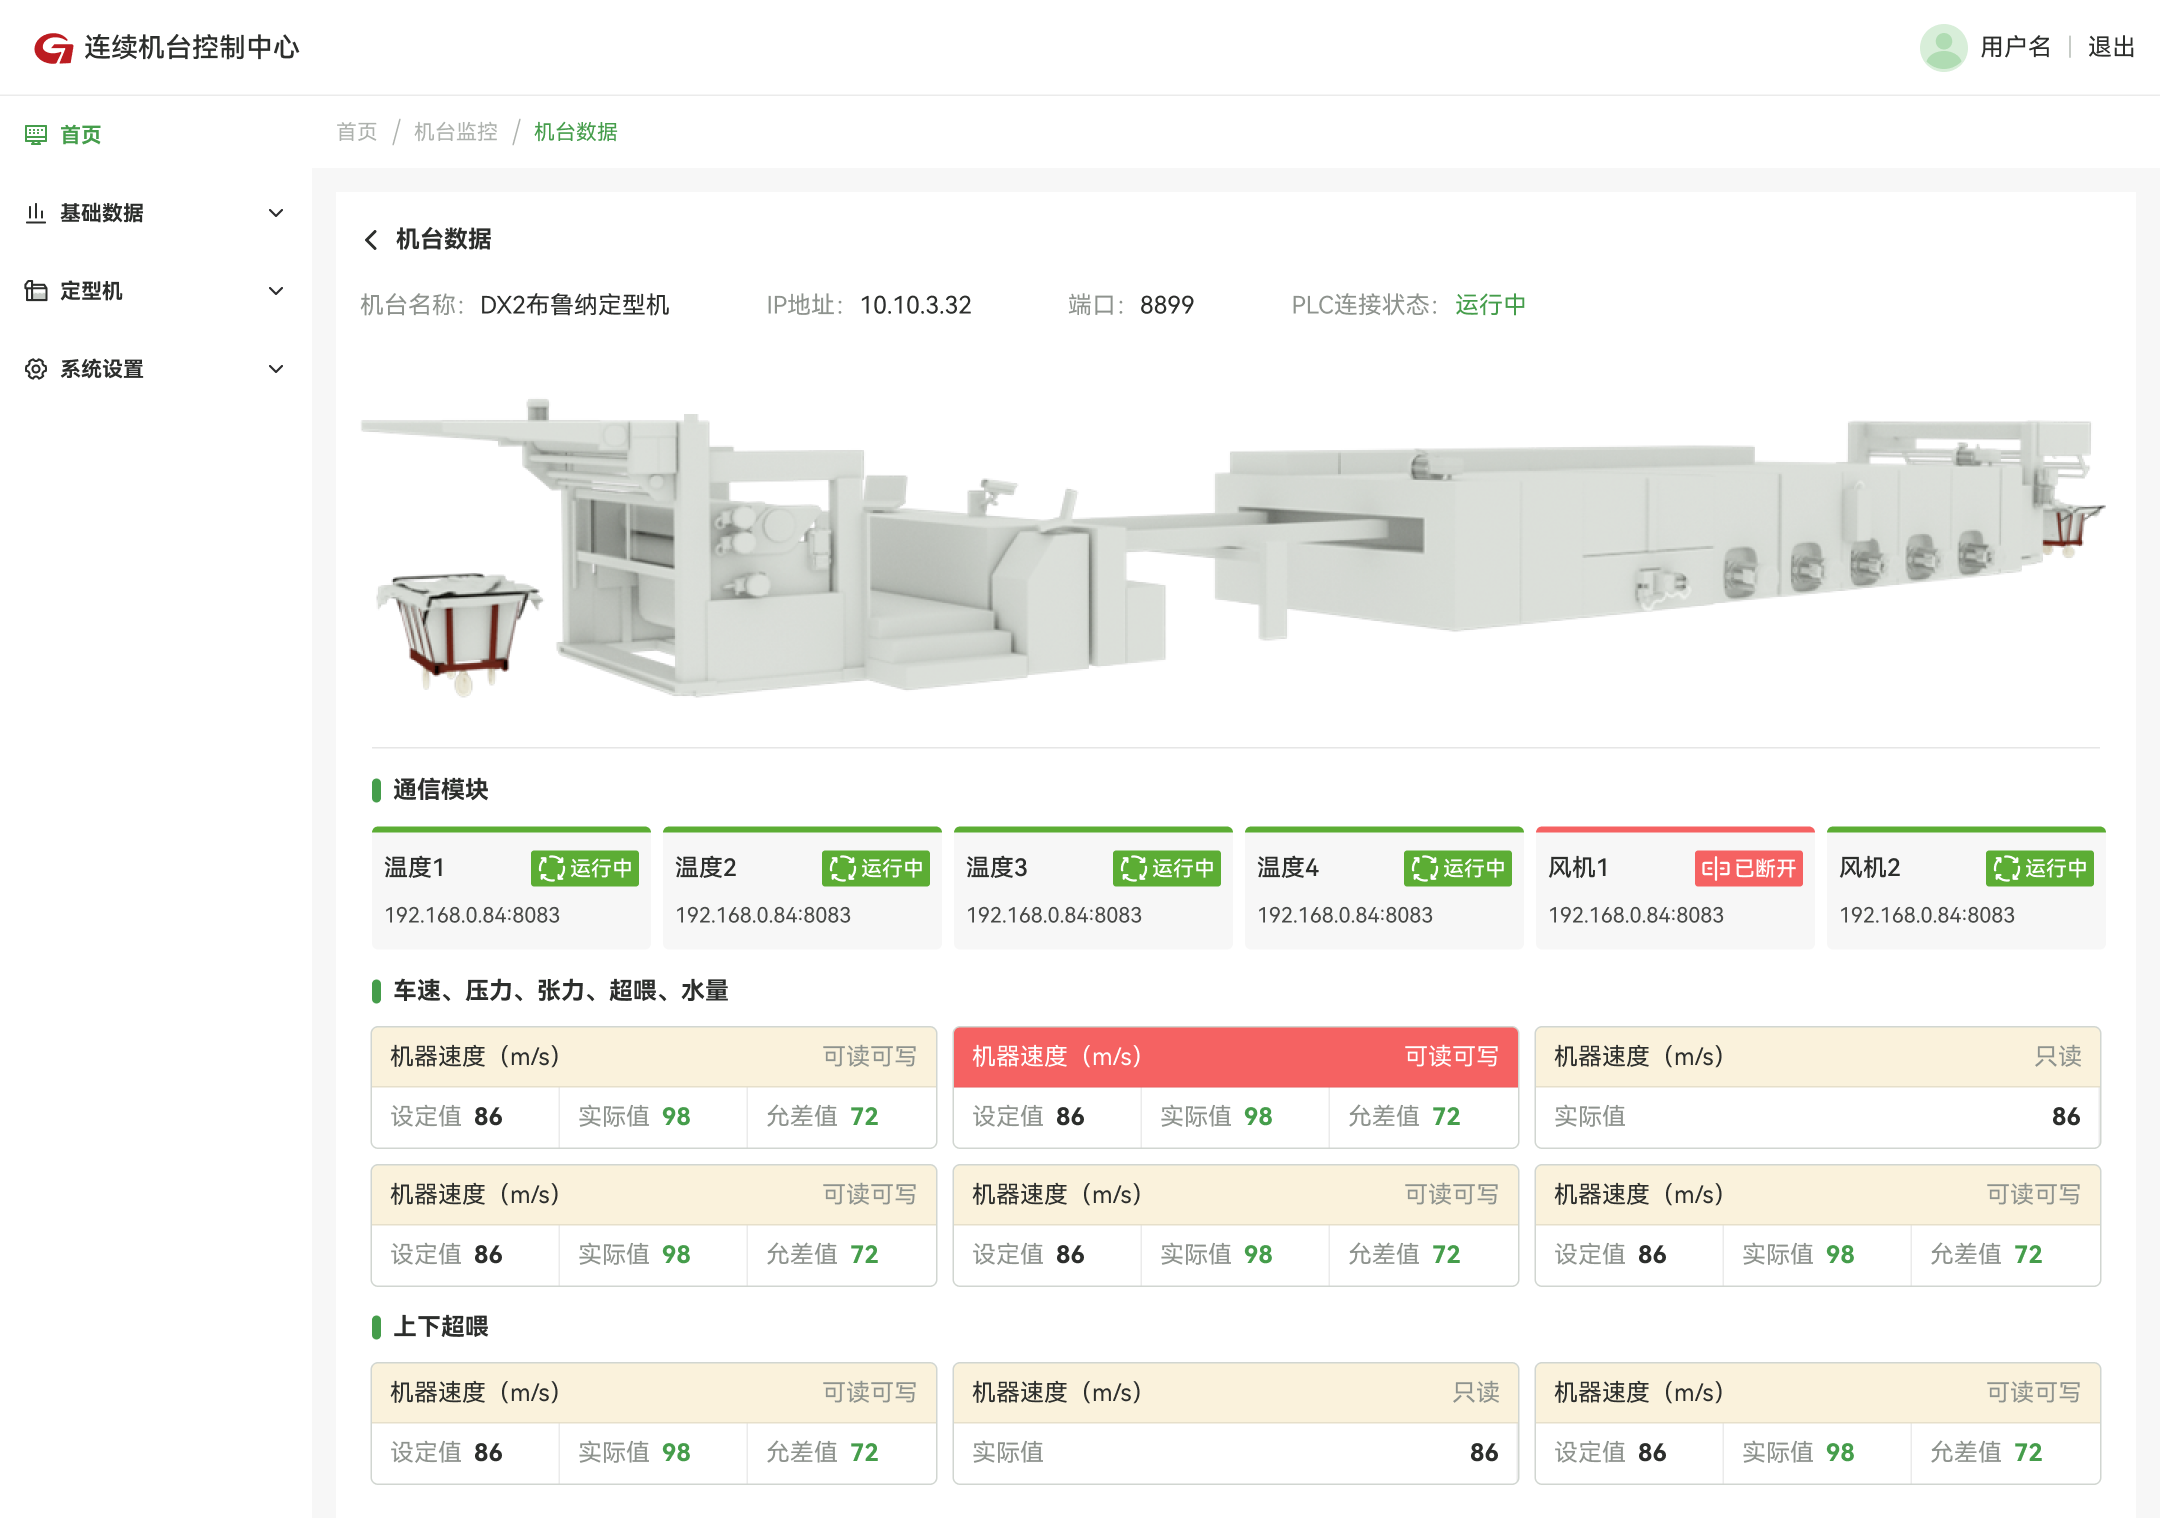Click the 定型机 machine icon
This screenshot has width=2160, height=1518.
(36, 290)
